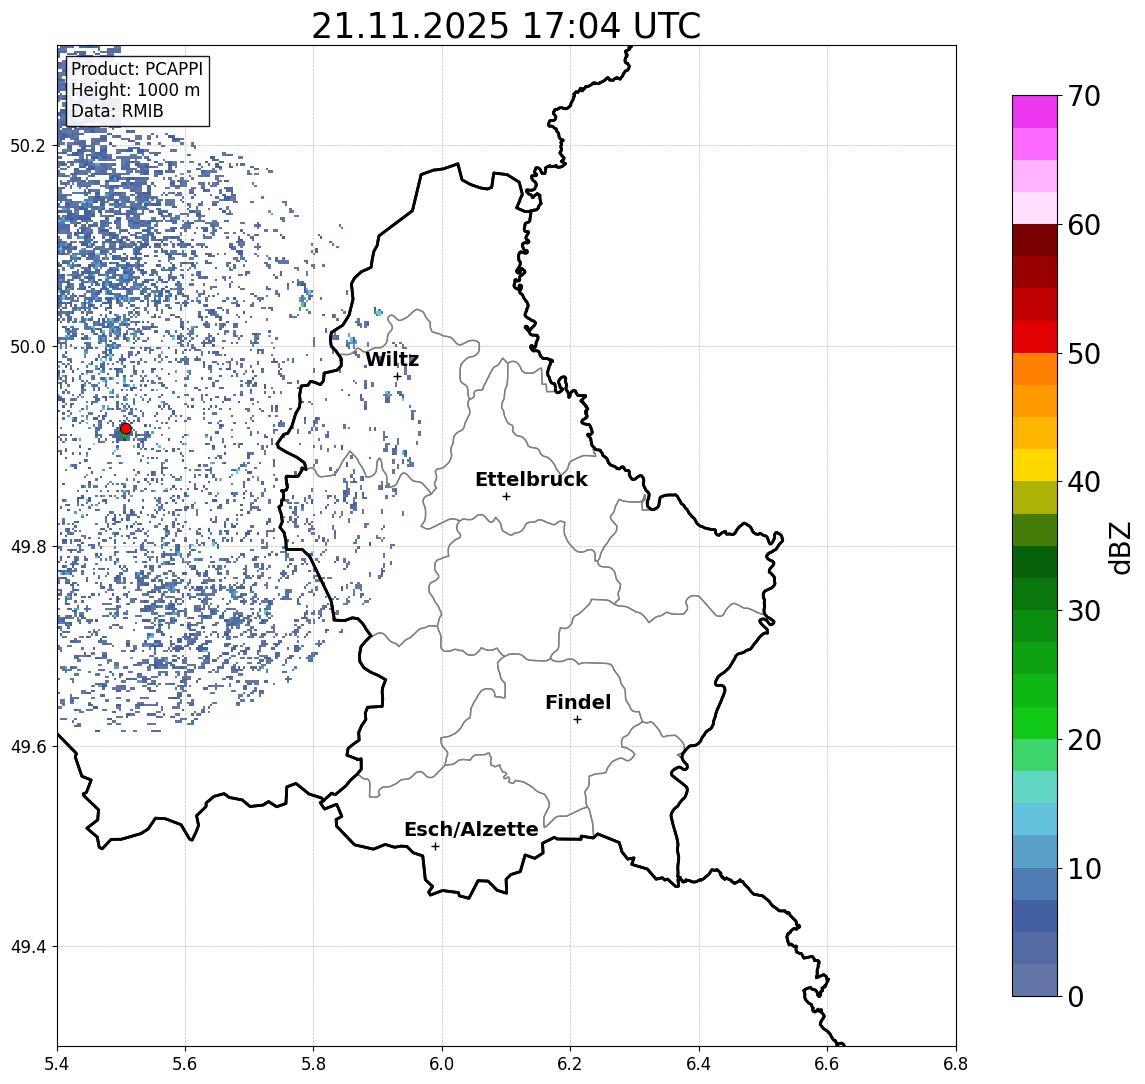Click the Ettelbruck station cross marker
Viewport: 1145px width, 1084px height.
(x=506, y=497)
